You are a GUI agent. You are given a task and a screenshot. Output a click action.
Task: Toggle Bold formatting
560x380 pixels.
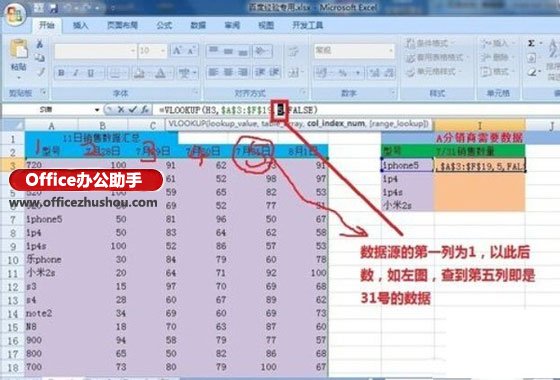tap(61, 73)
